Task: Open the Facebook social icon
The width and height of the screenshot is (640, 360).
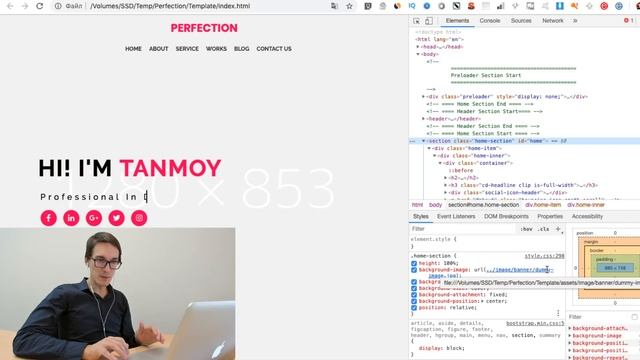Action: tap(49, 218)
